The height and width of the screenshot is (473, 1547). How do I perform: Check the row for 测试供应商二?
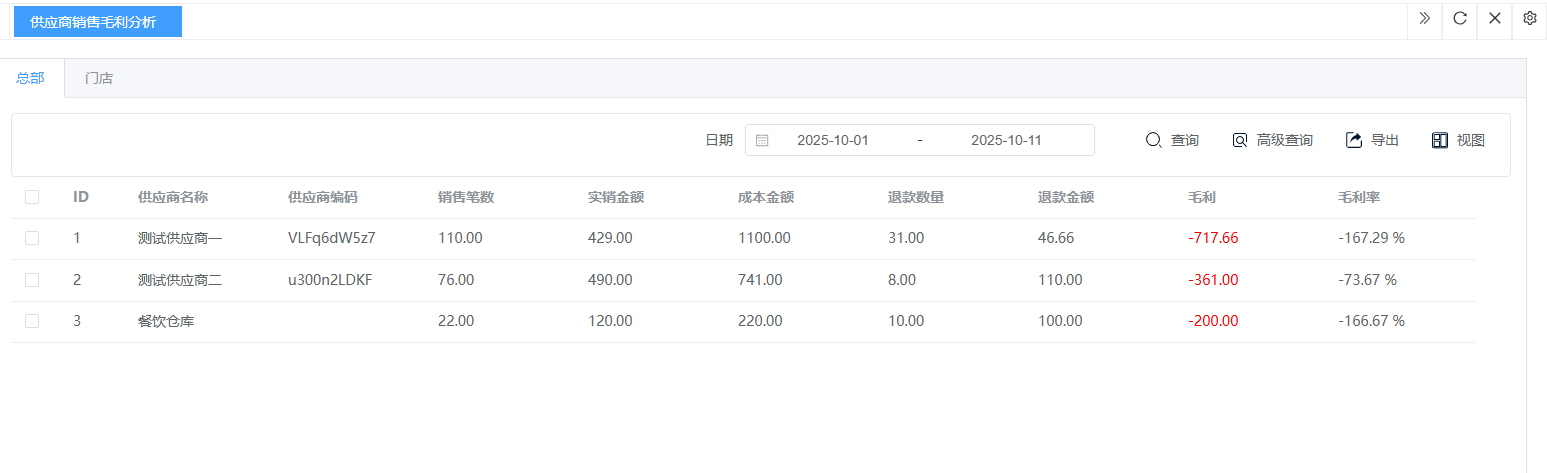click(32, 280)
